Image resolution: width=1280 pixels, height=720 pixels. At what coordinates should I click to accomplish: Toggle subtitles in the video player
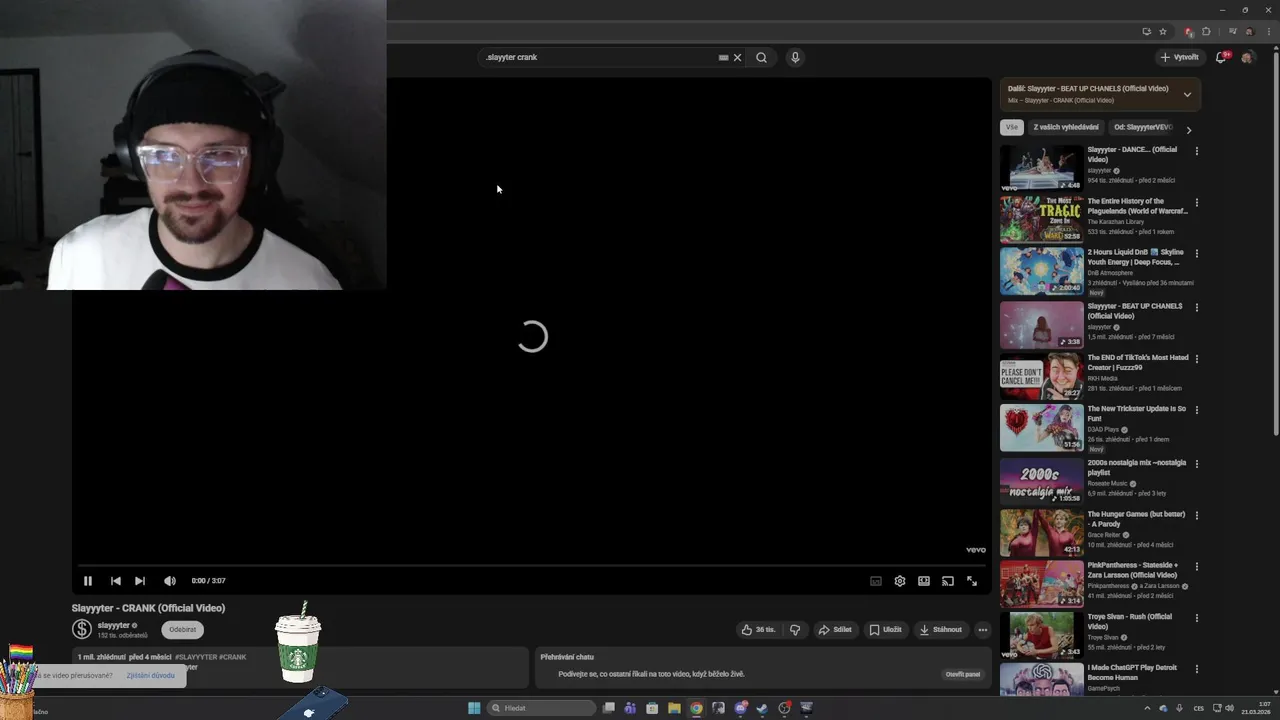coord(876,581)
